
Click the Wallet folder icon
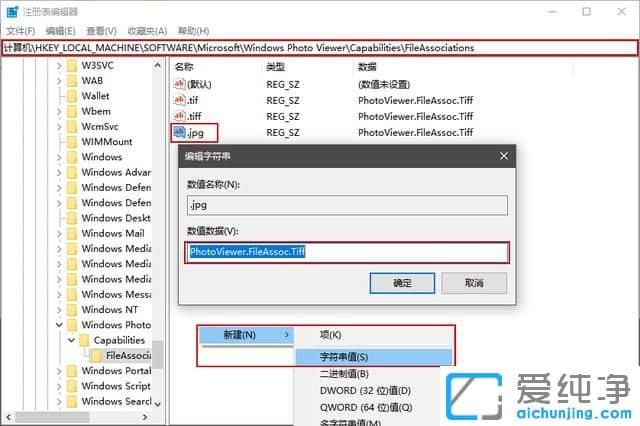[x=72, y=96]
